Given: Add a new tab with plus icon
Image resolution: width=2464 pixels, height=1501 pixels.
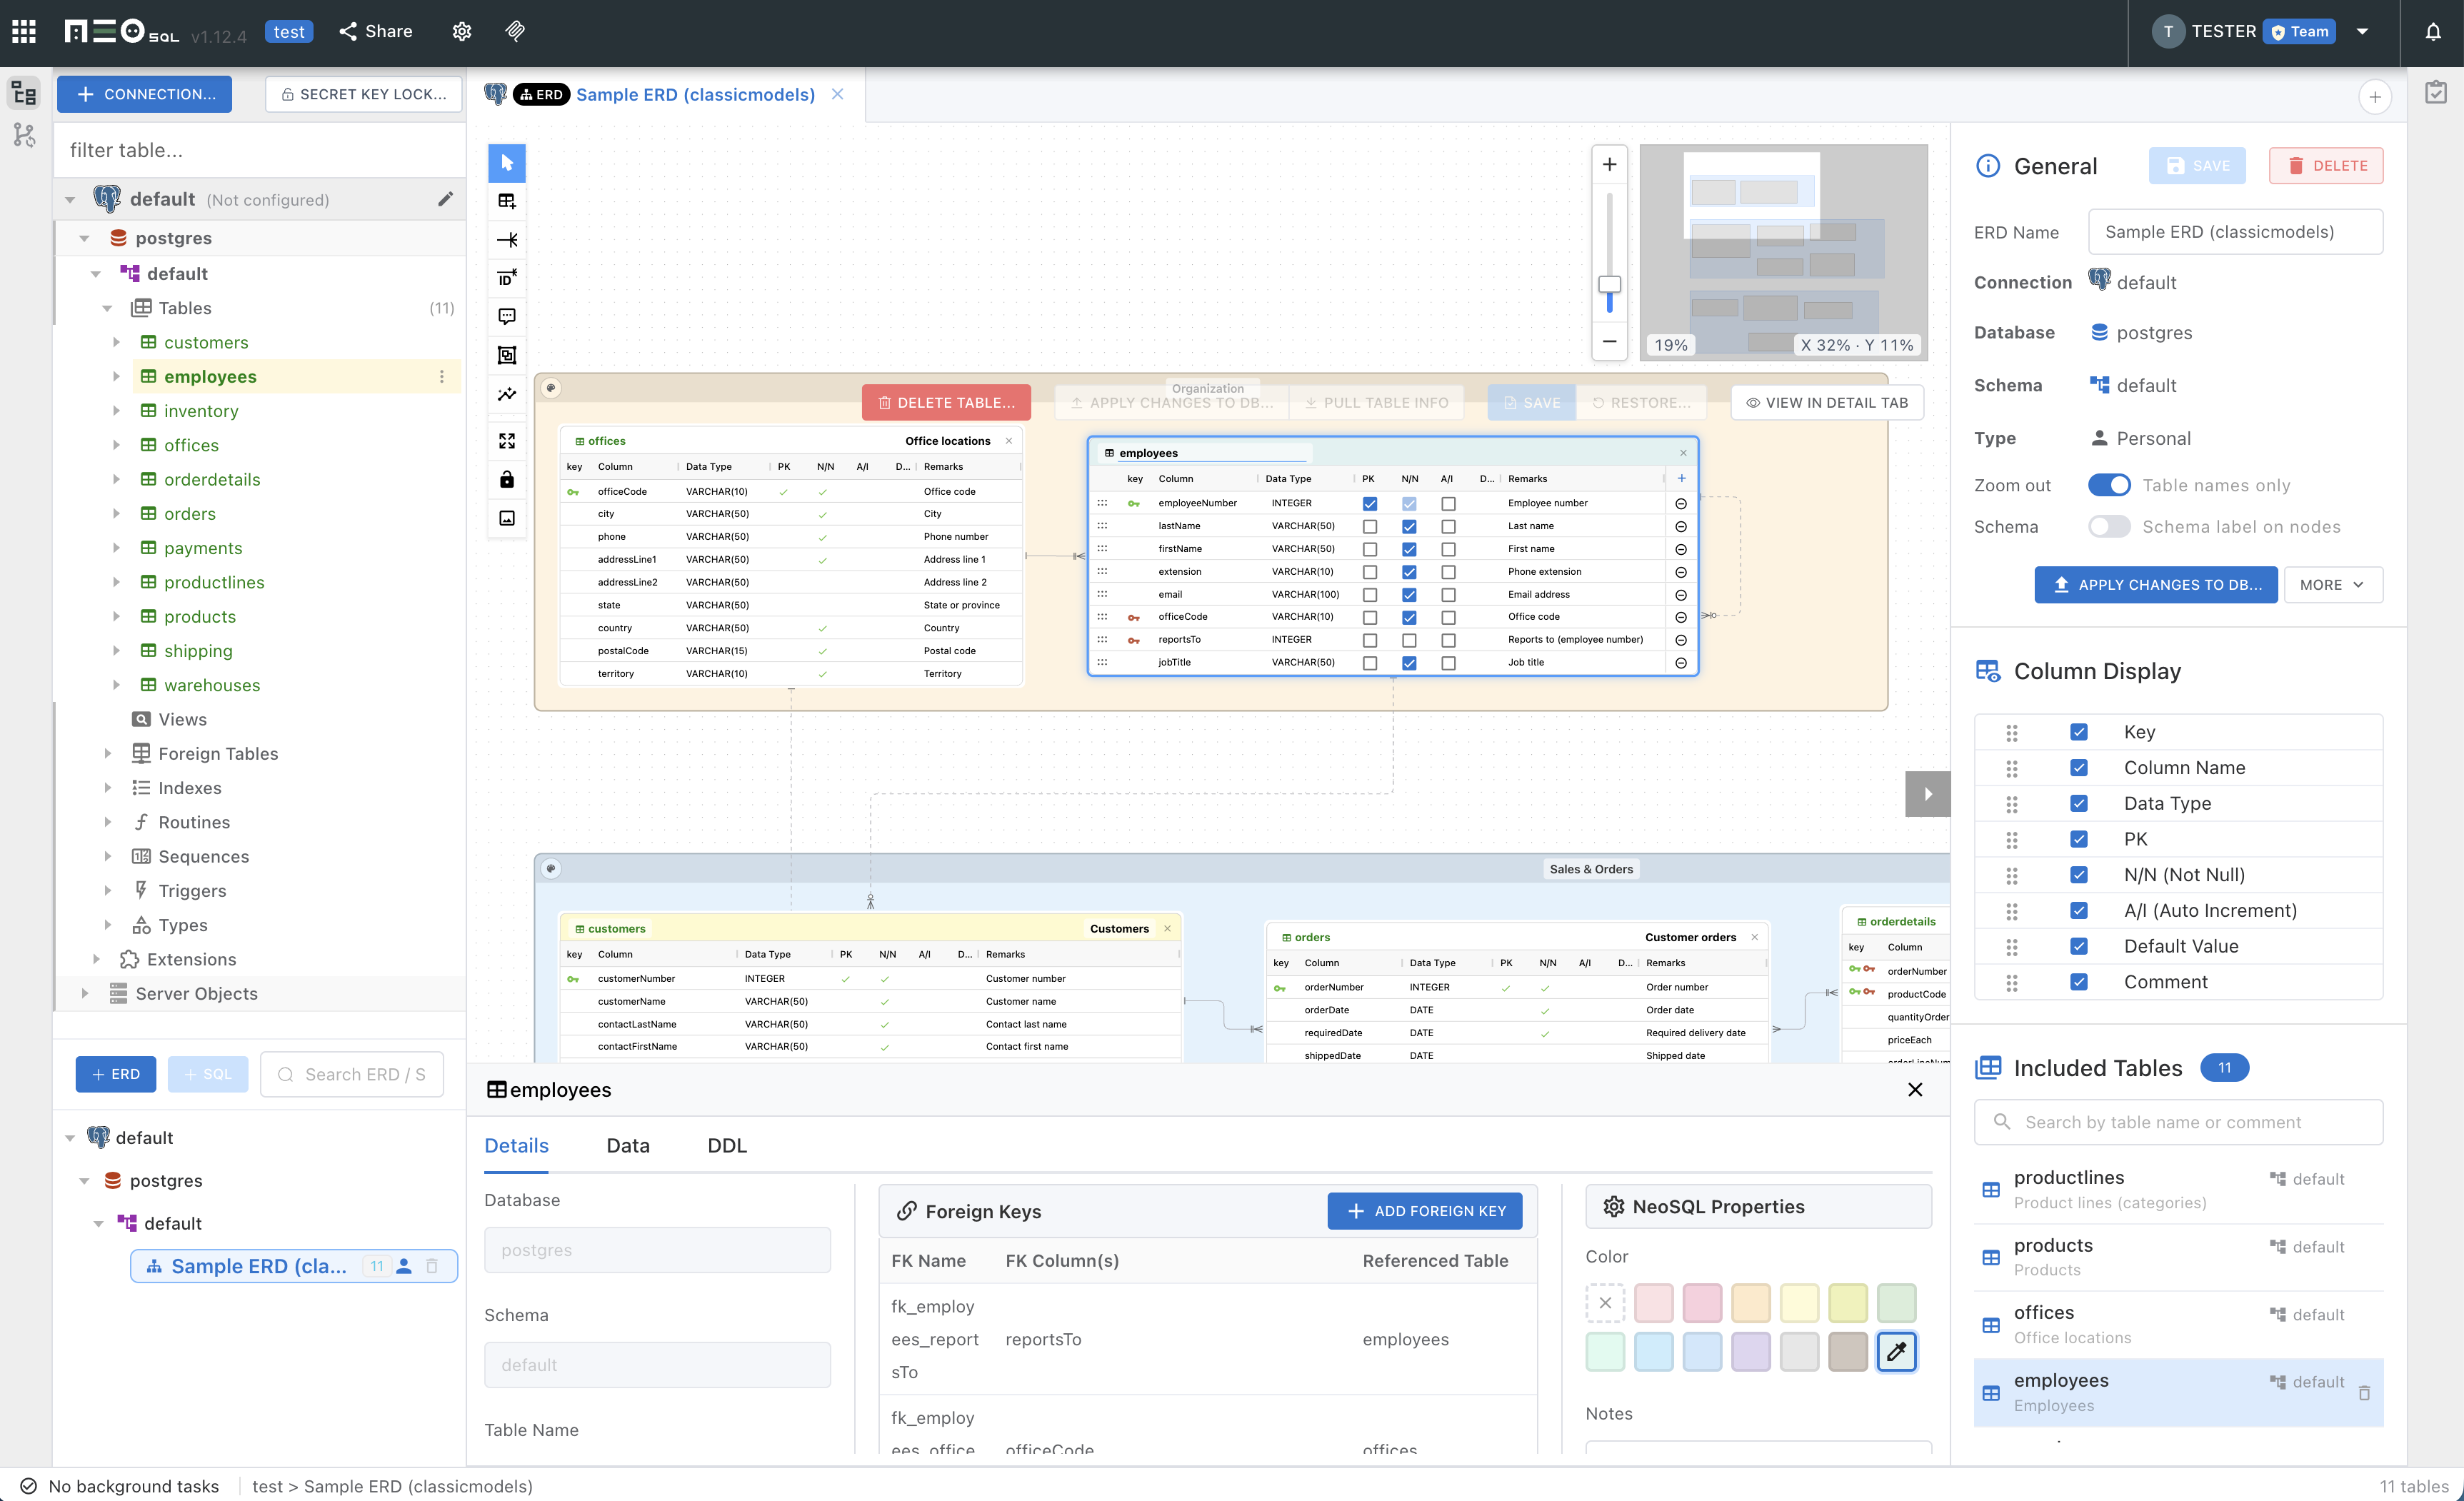Looking at the screenshot, I should [2374, 97].
